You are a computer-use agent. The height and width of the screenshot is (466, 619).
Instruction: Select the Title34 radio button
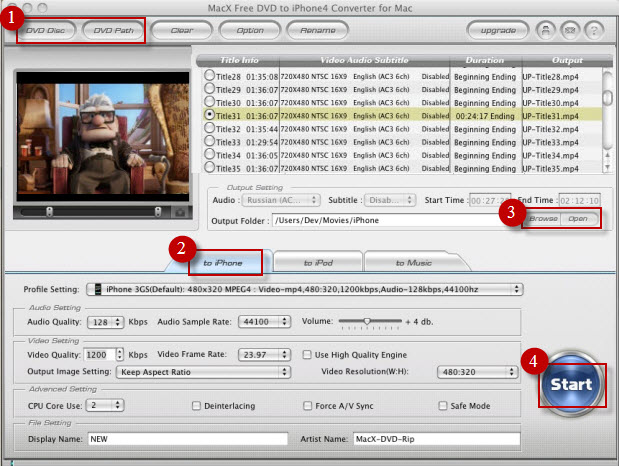(x=210, y=154)
